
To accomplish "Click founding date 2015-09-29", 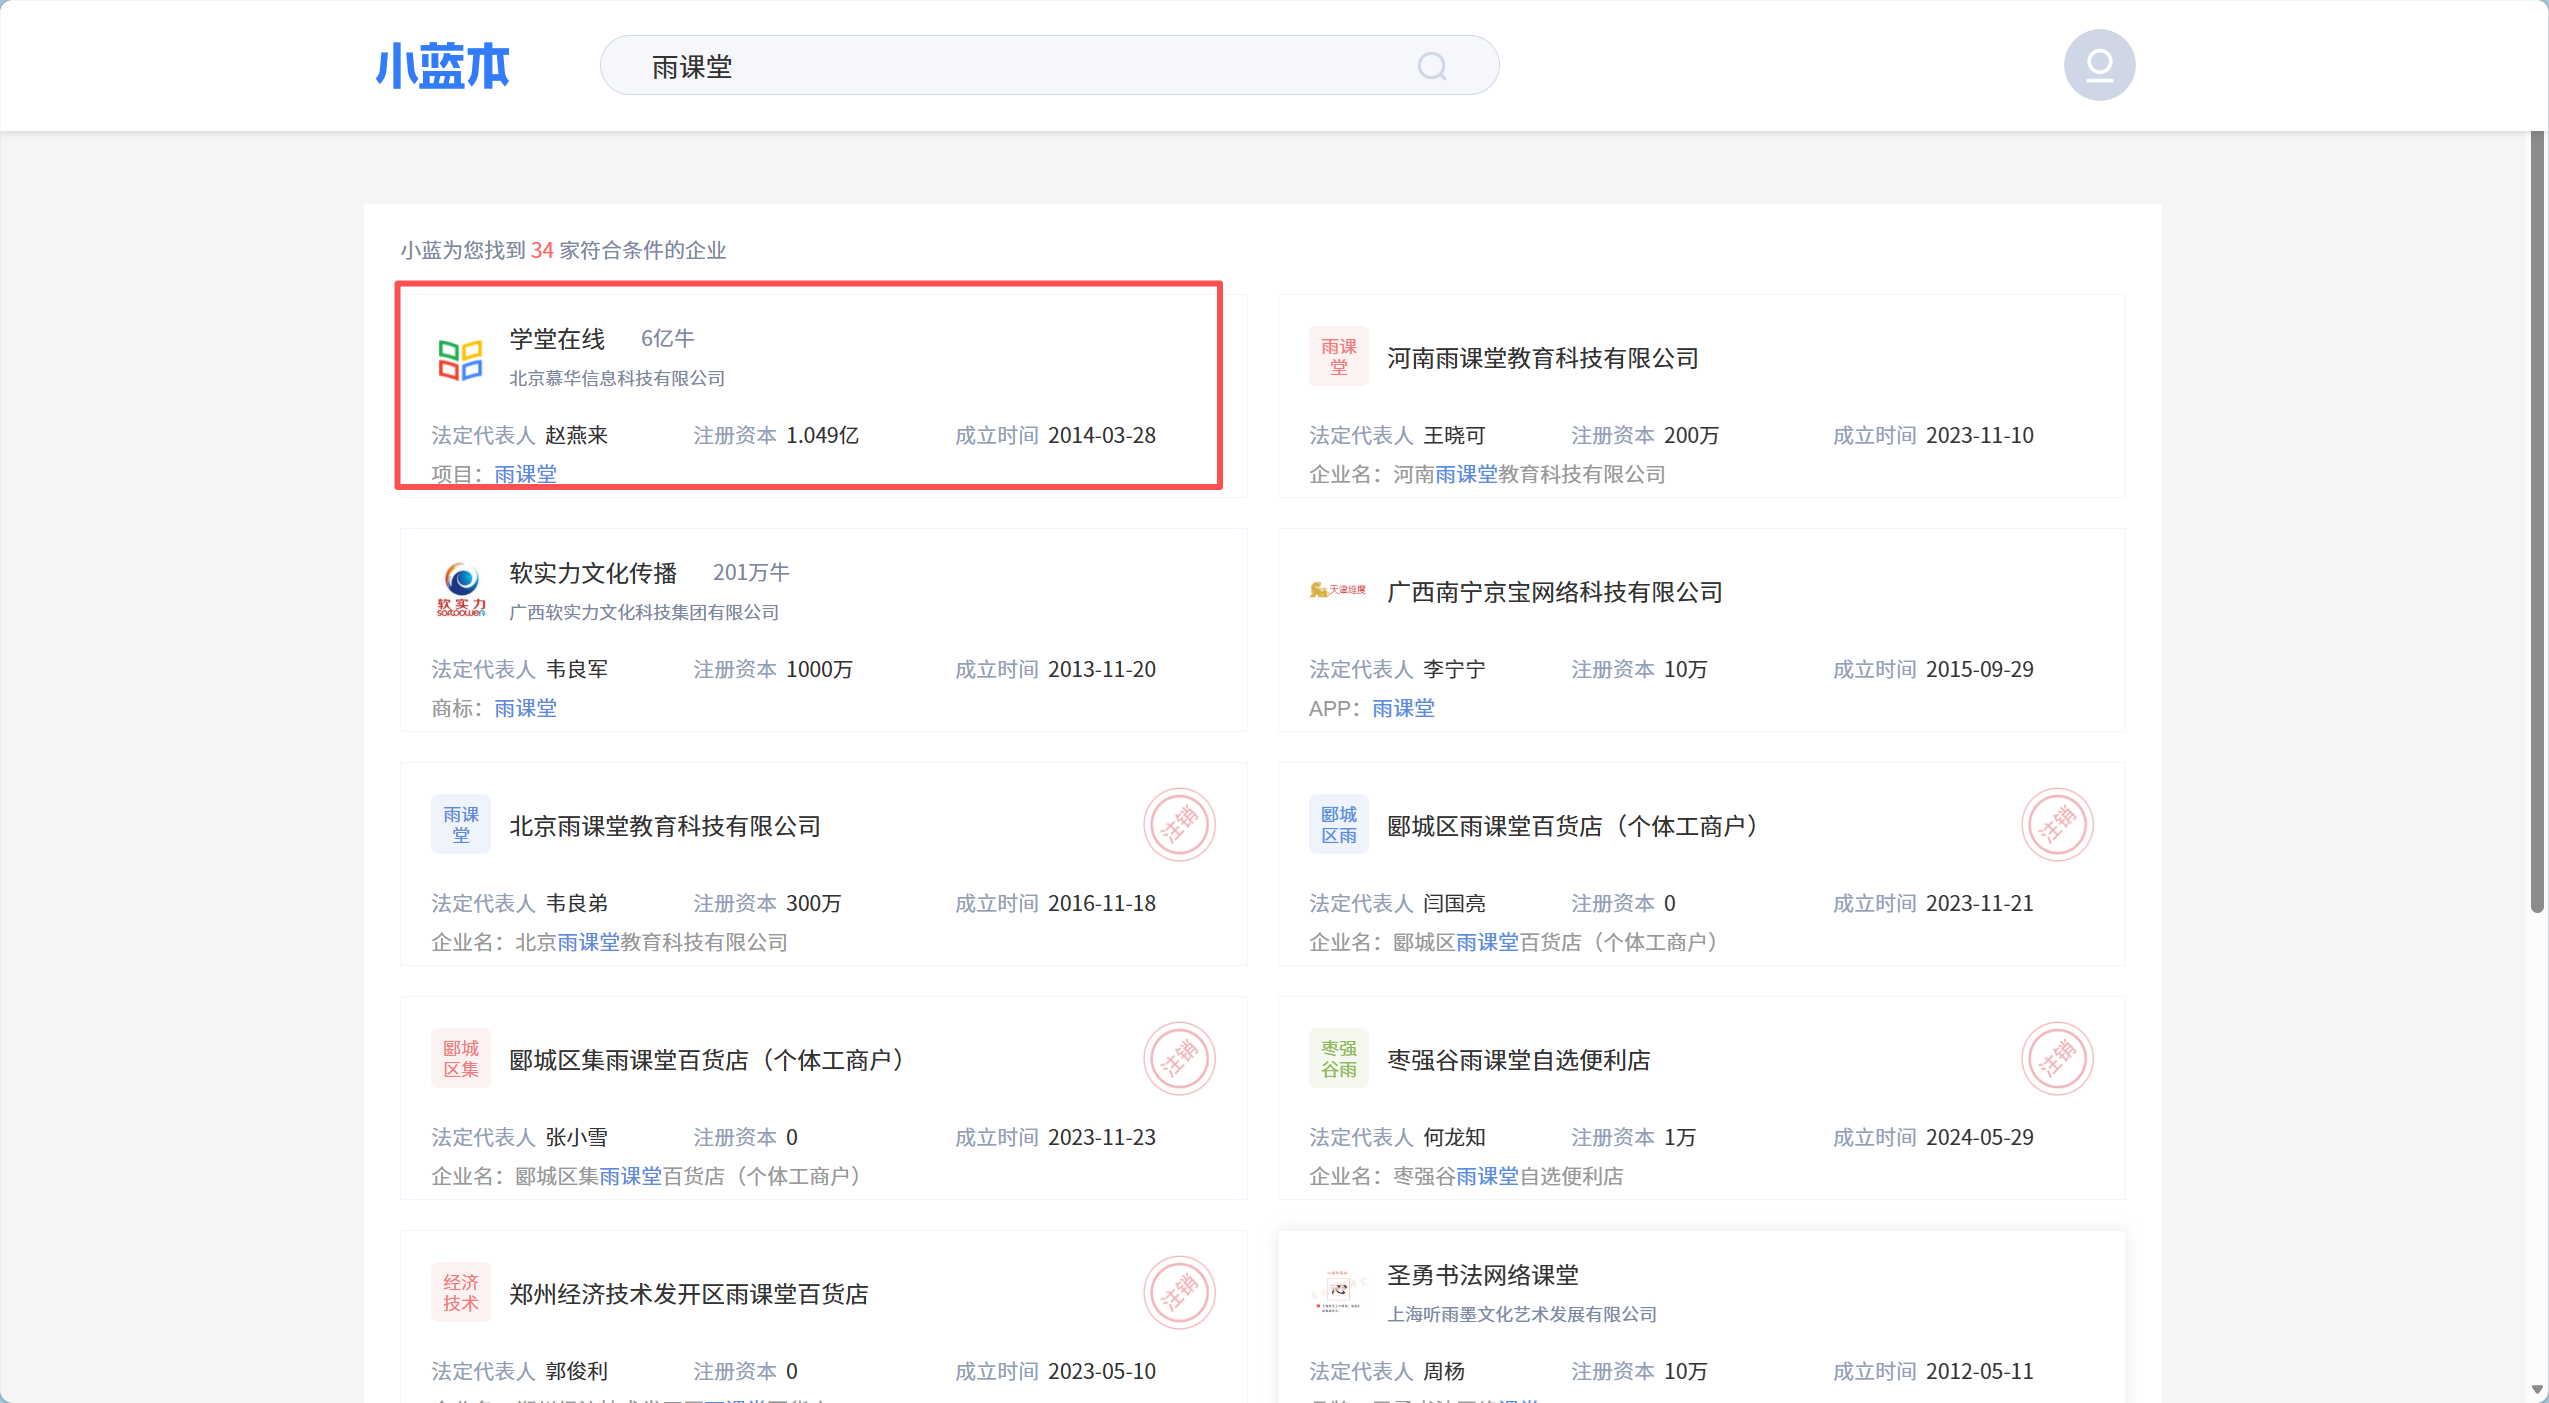I will [x=1980, y=669].
